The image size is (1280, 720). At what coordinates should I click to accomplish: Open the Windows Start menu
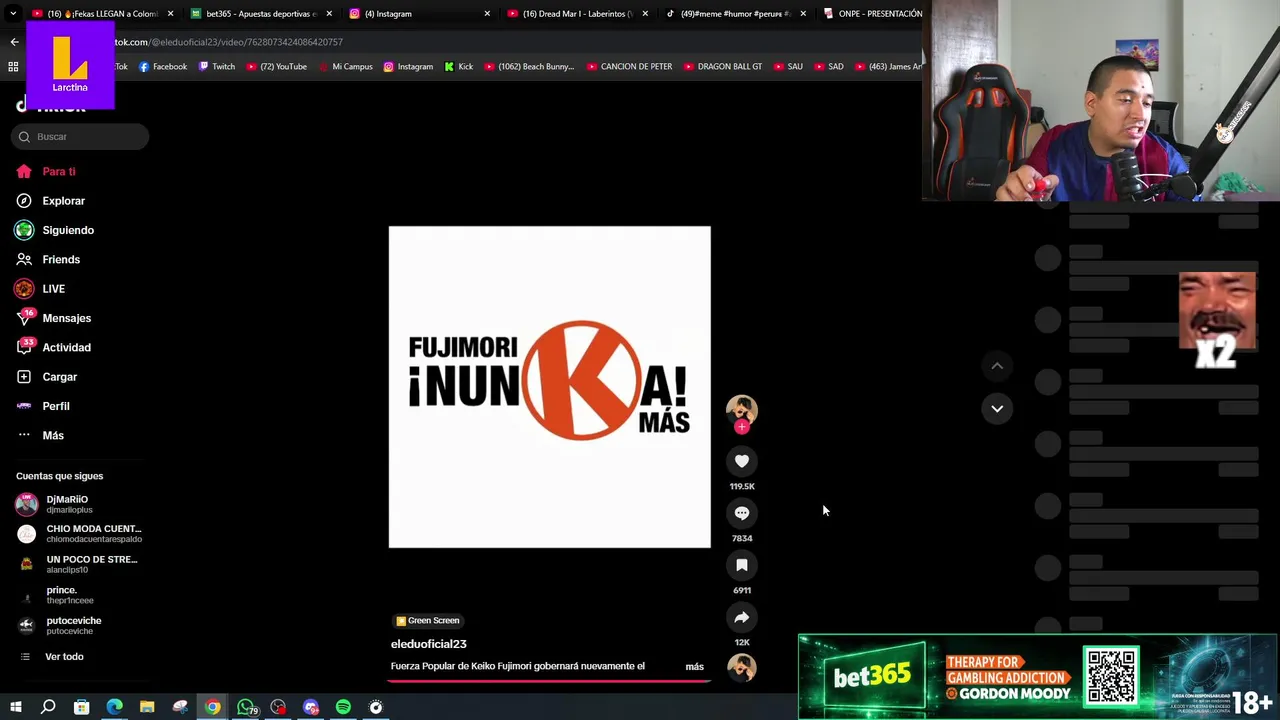pos(15,707)
